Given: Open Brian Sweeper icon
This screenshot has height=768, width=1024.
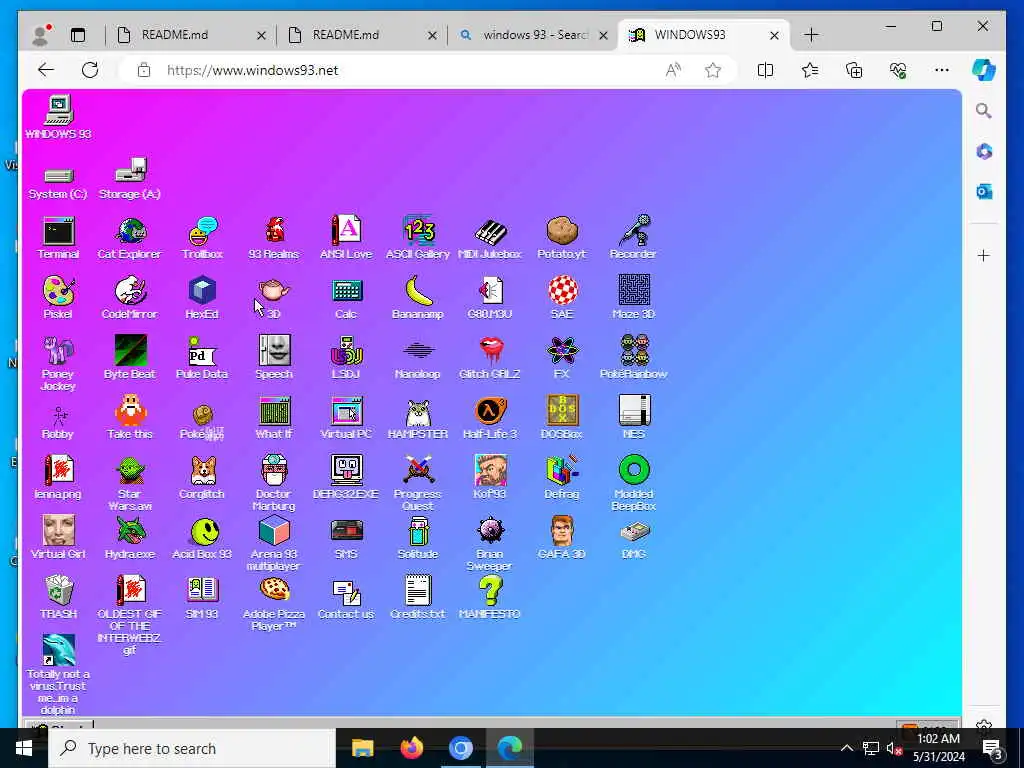Looking at the screenshot, I should pos(490,543).
